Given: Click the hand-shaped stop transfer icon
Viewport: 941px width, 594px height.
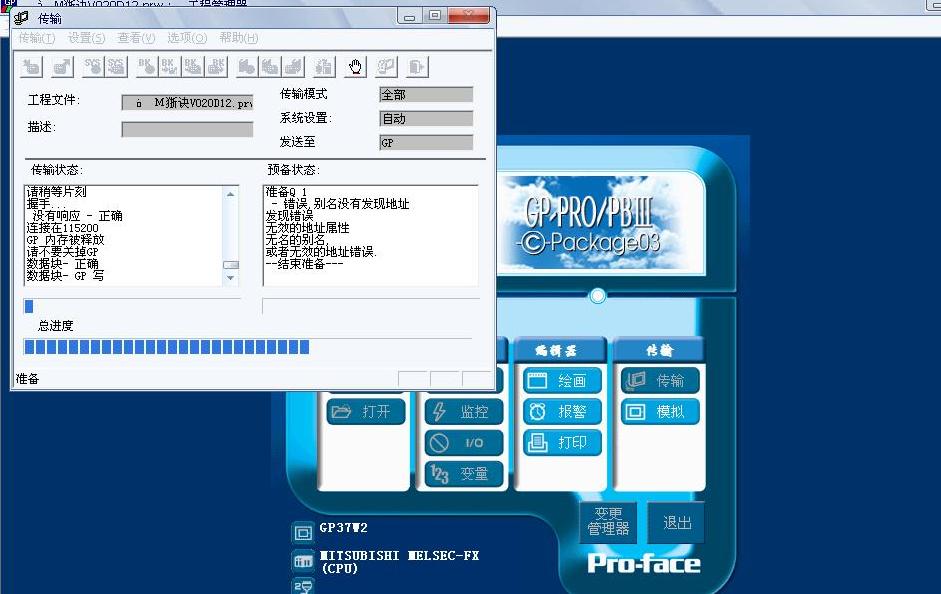Looking at the screenshot, I should click(x=355, y=67).
